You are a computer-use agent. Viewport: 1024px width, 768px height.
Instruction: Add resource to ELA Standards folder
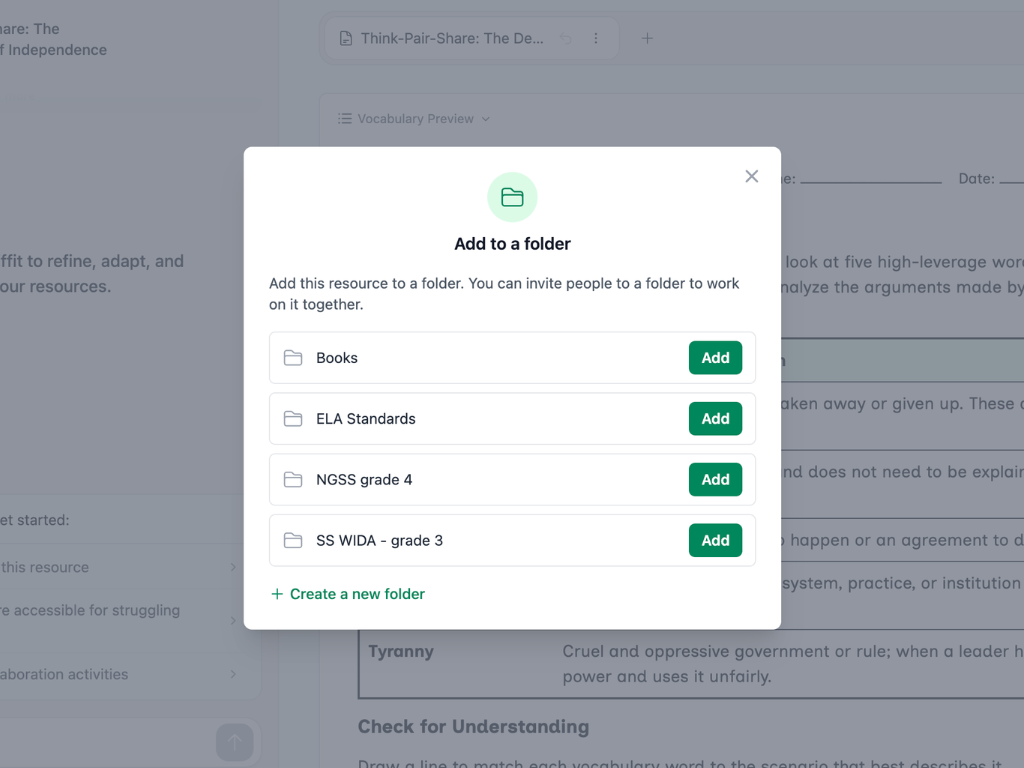[715, 419]
